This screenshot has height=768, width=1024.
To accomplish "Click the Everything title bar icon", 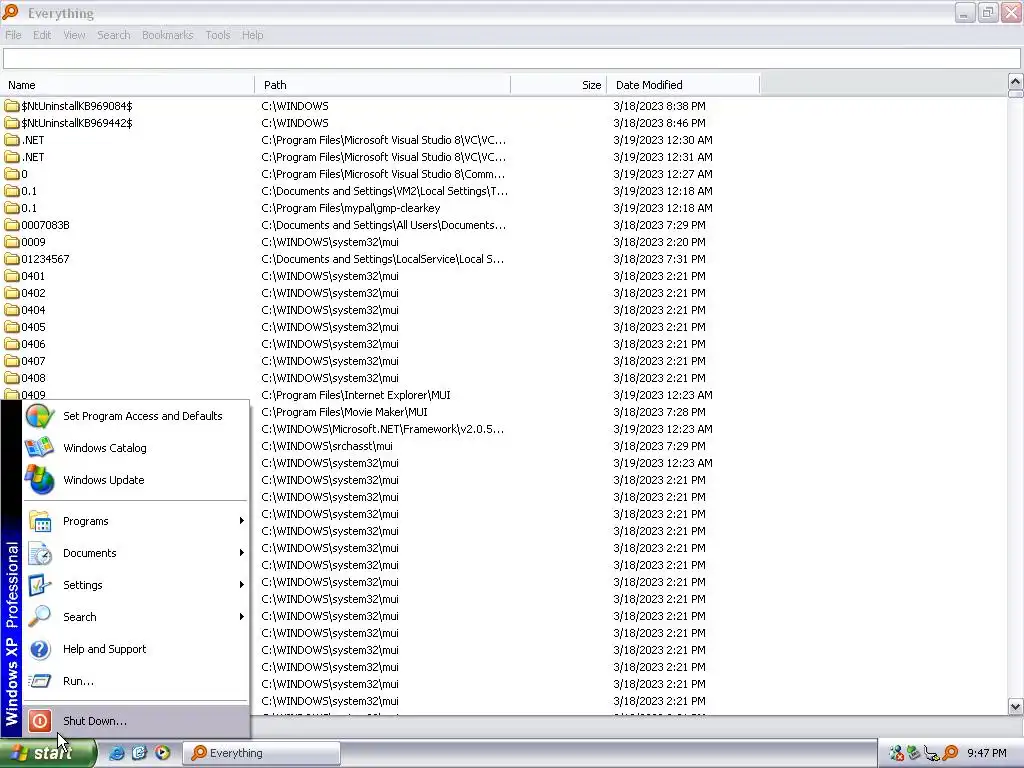I will coord(10,12).
